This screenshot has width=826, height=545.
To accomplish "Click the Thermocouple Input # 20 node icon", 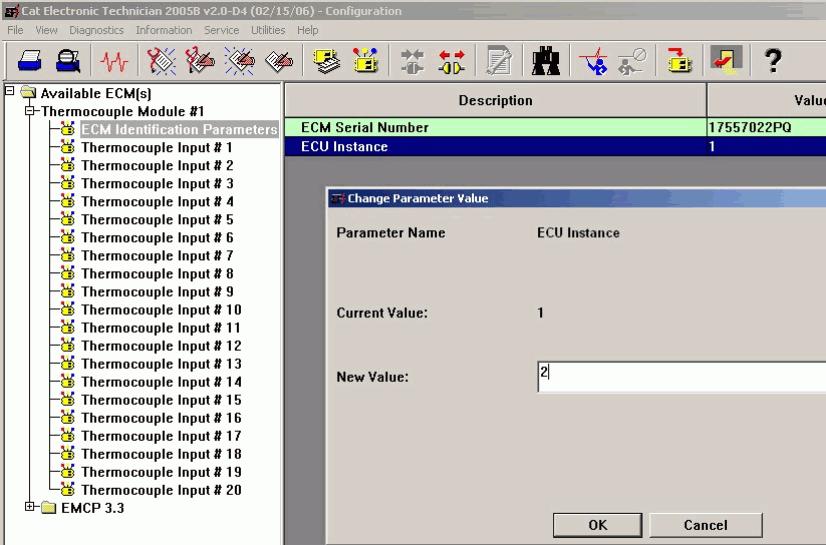I will coord(67,490).
